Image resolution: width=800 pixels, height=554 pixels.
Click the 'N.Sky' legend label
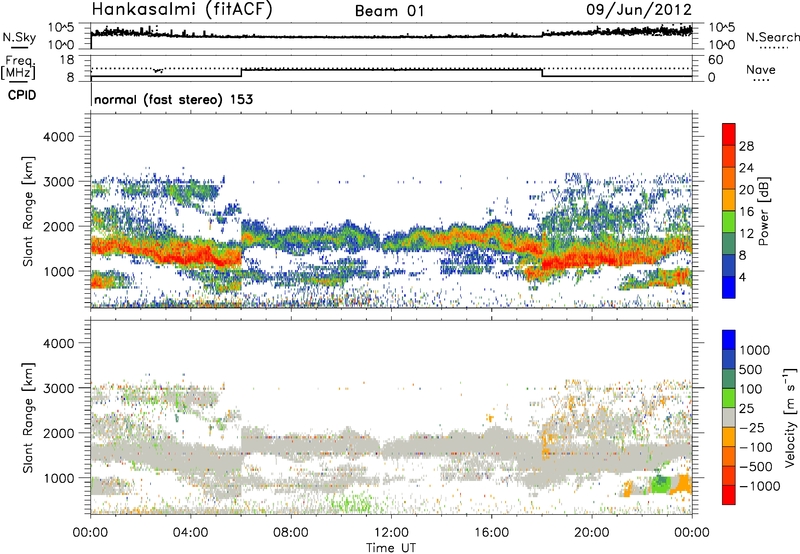[19, 37]
